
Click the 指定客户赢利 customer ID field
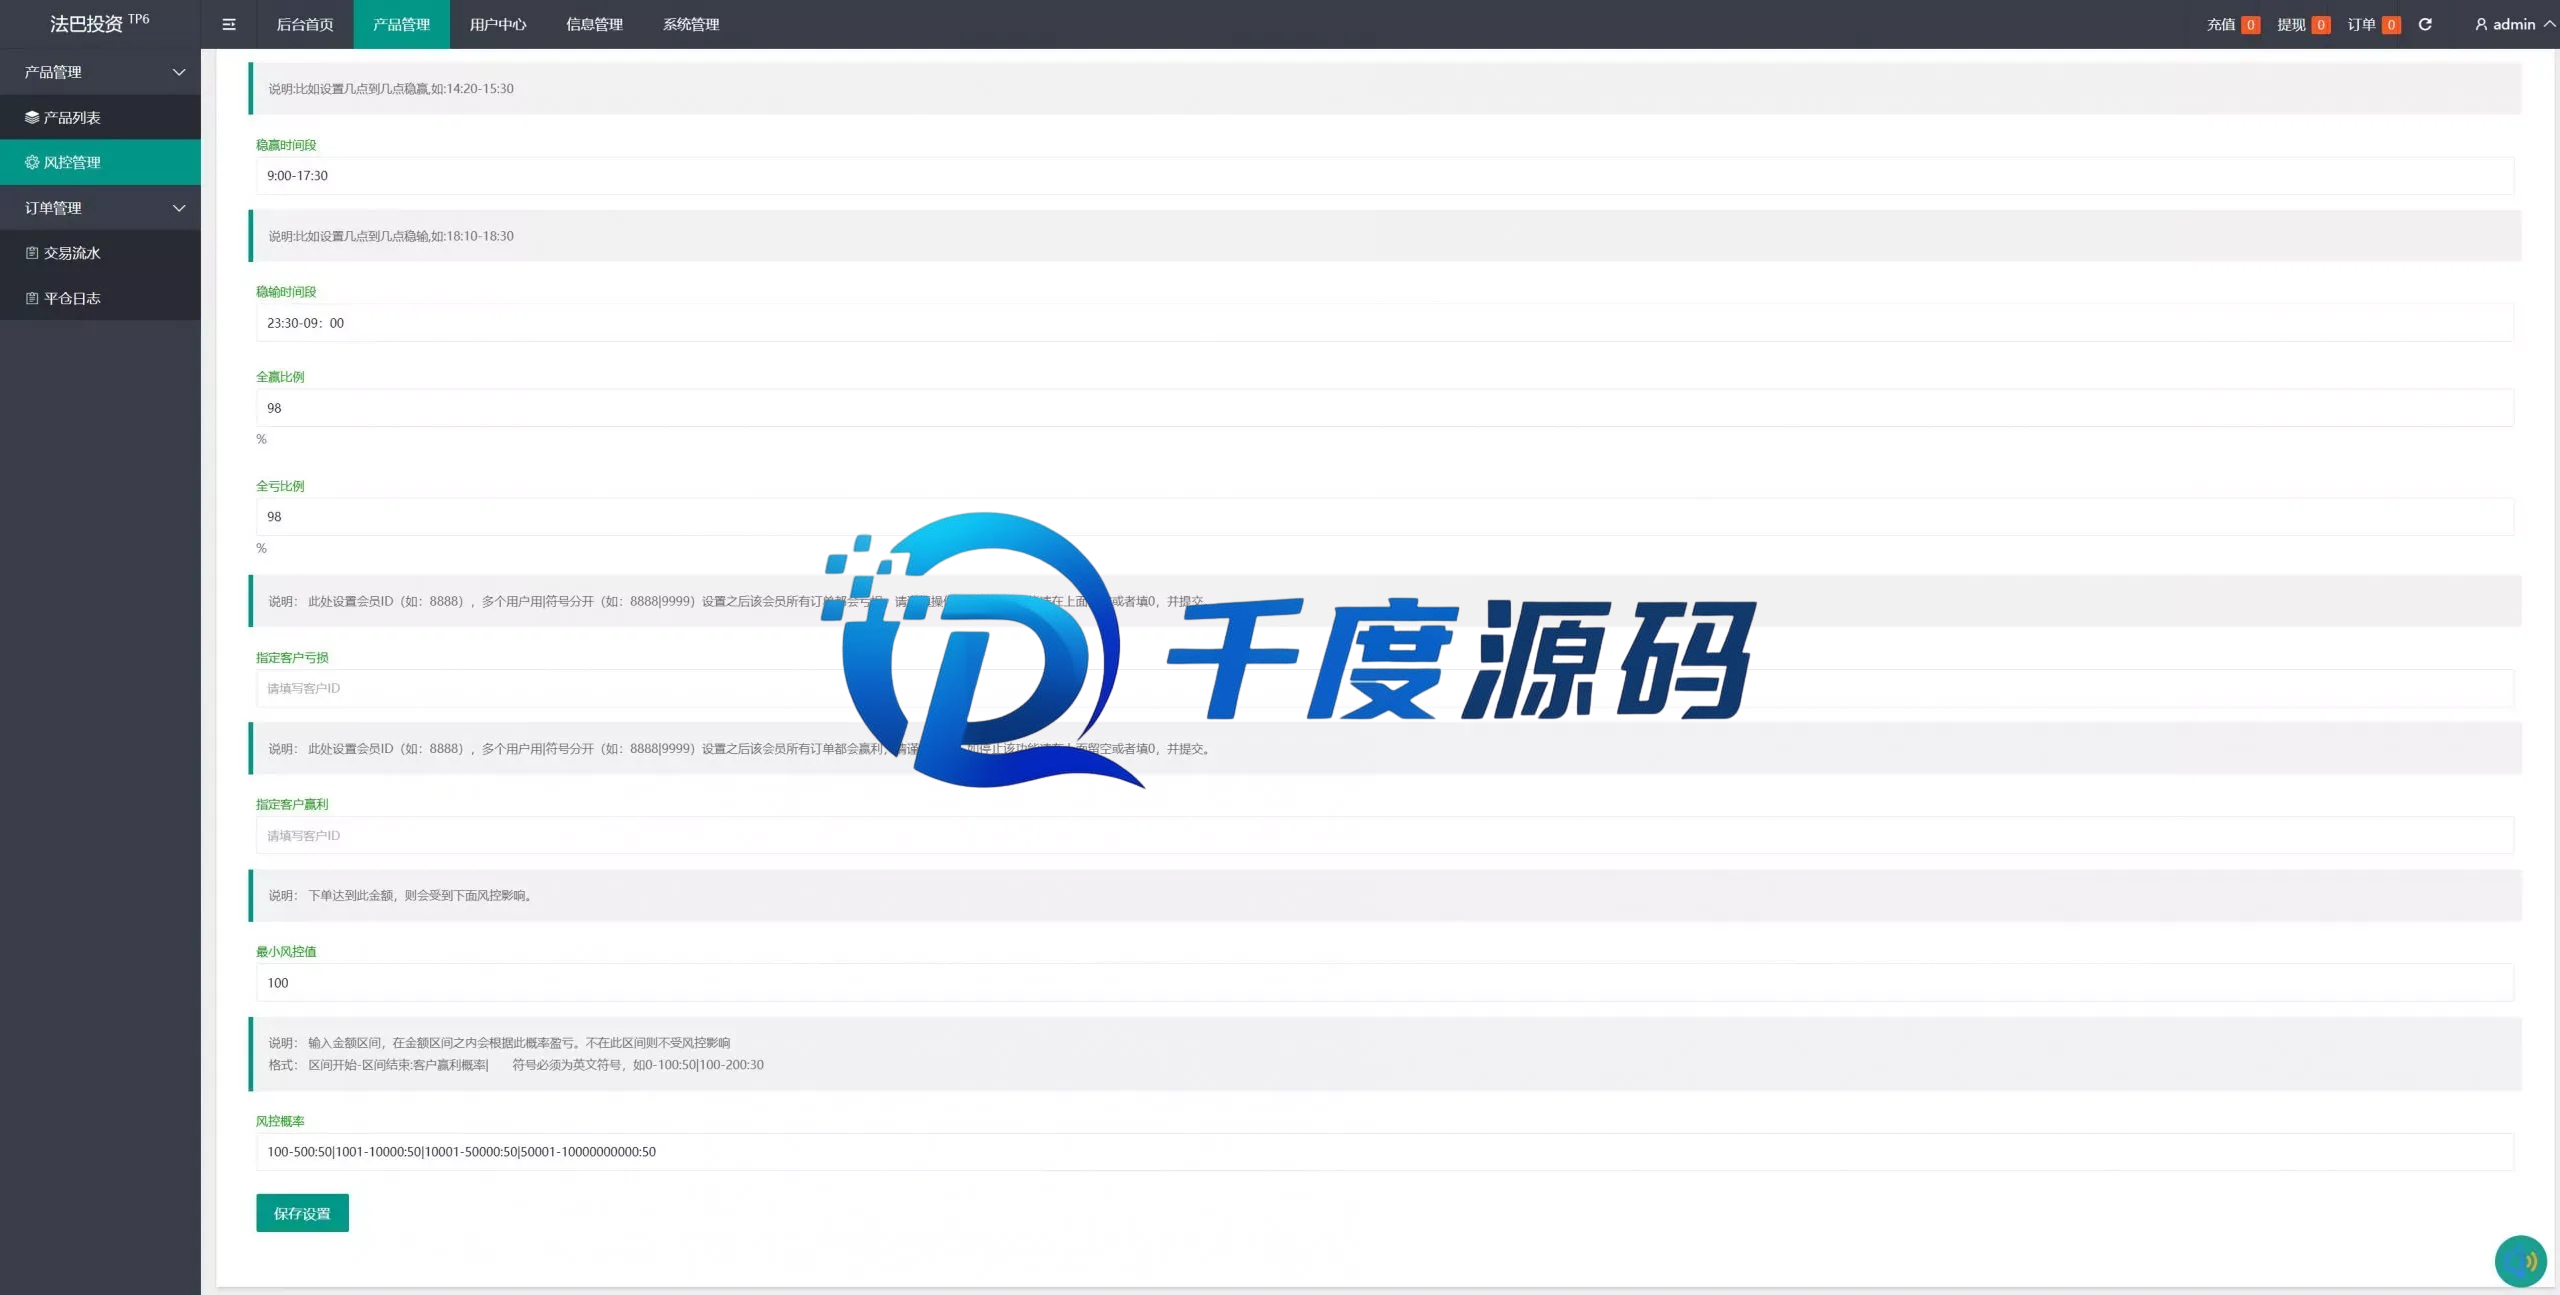pyautogui.click(x=1384, y=835)
